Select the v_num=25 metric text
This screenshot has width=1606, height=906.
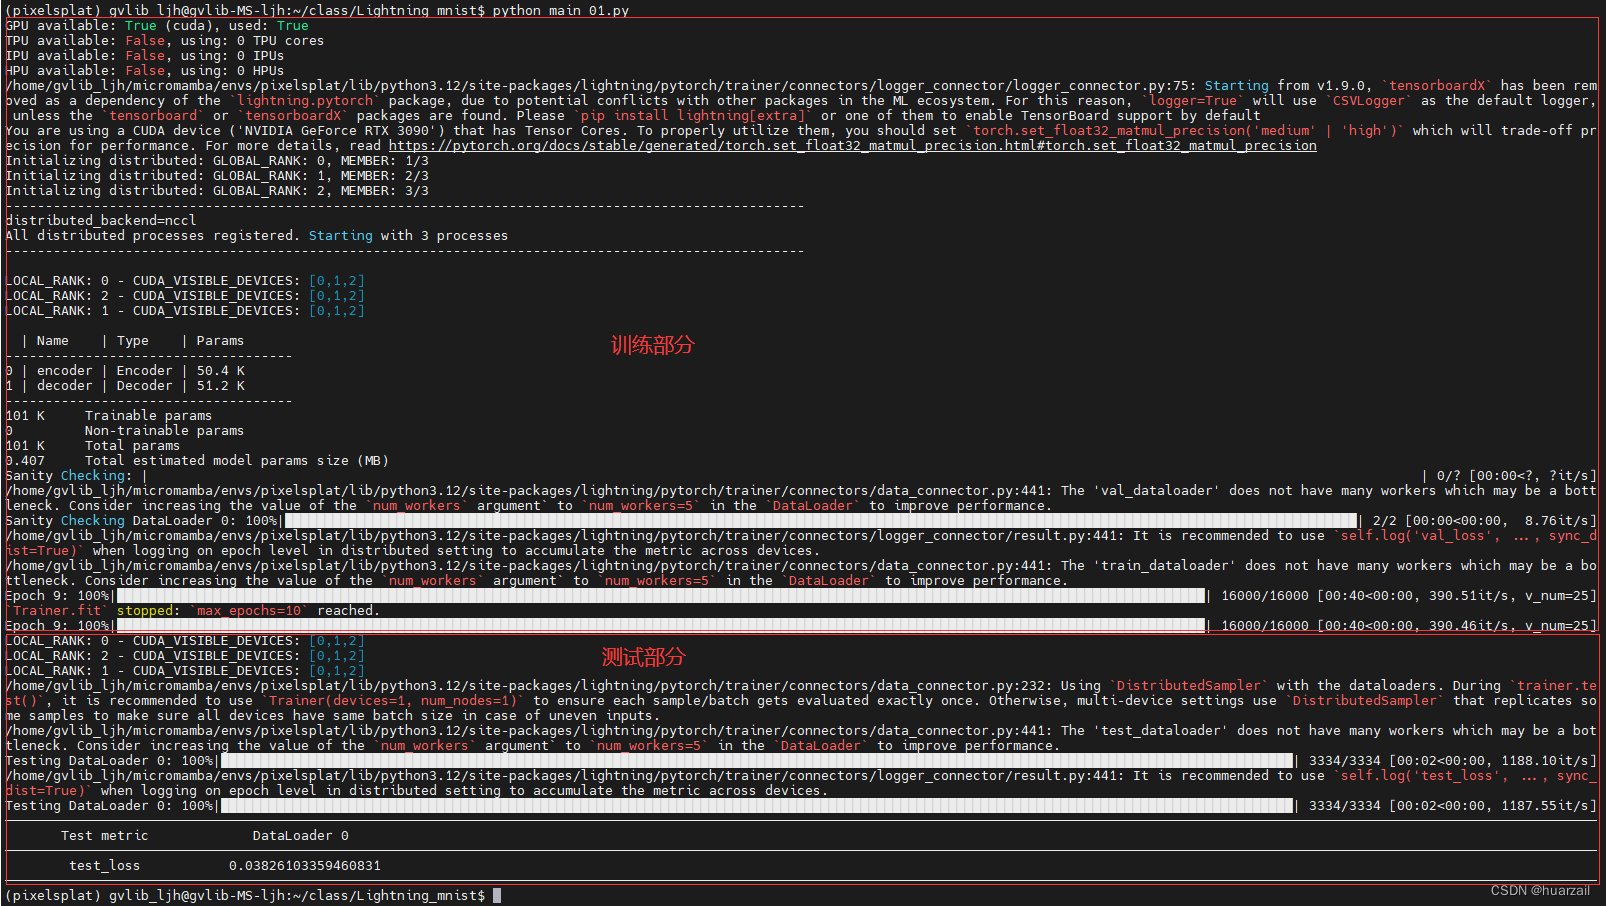pyautogui.click(x=1559, y=595)
